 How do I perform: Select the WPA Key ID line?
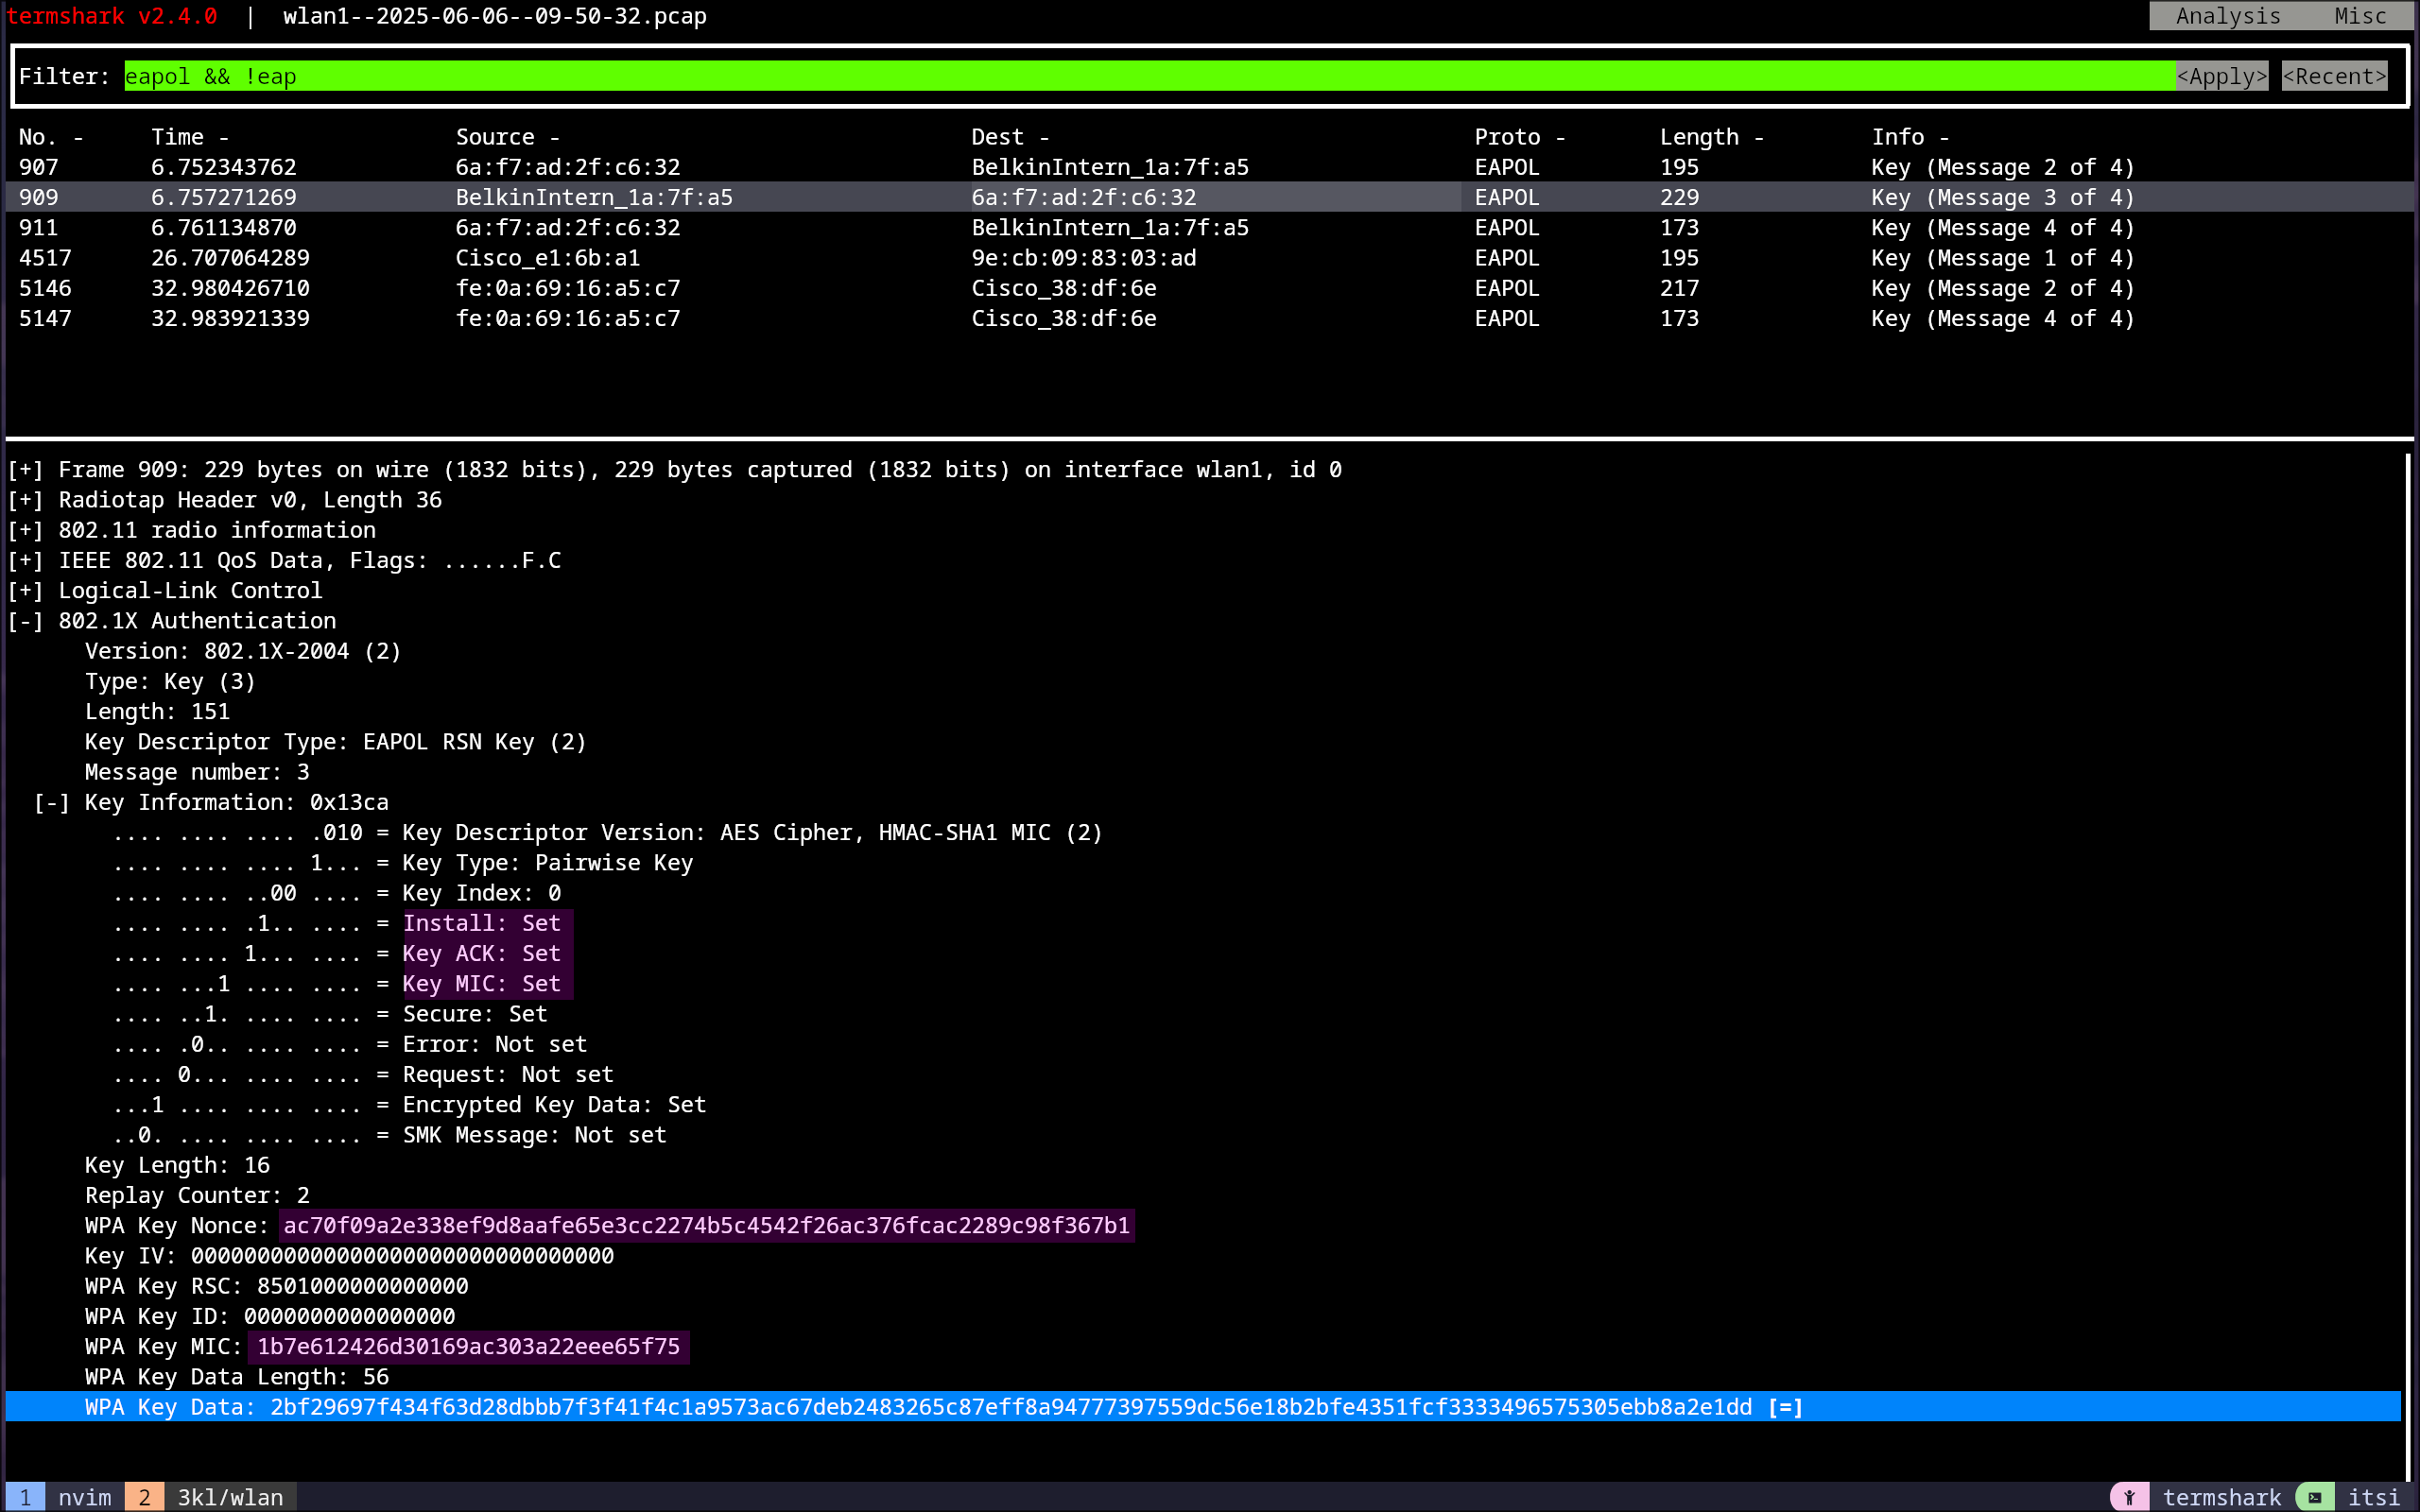[270, 1317]
